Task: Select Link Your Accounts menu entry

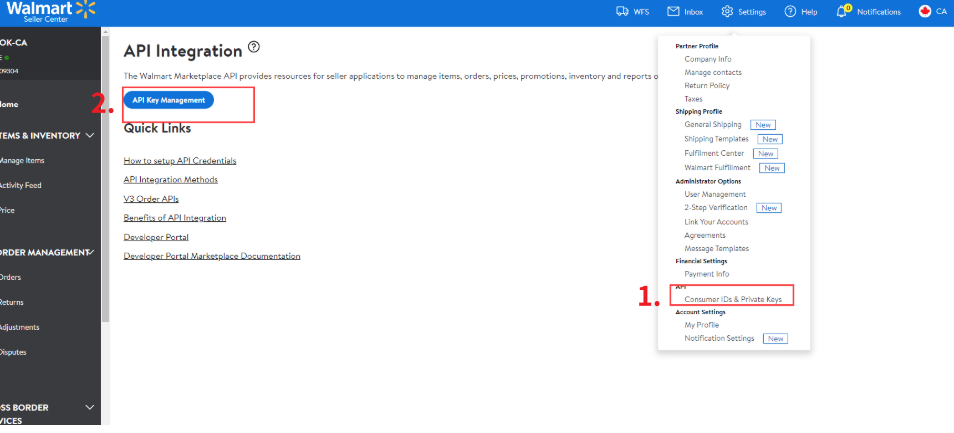Action: (716, 222)
